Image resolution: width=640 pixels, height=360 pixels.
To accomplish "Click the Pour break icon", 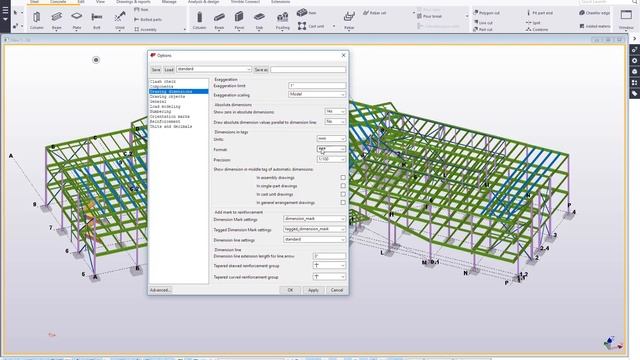I will tap(419, 16).
